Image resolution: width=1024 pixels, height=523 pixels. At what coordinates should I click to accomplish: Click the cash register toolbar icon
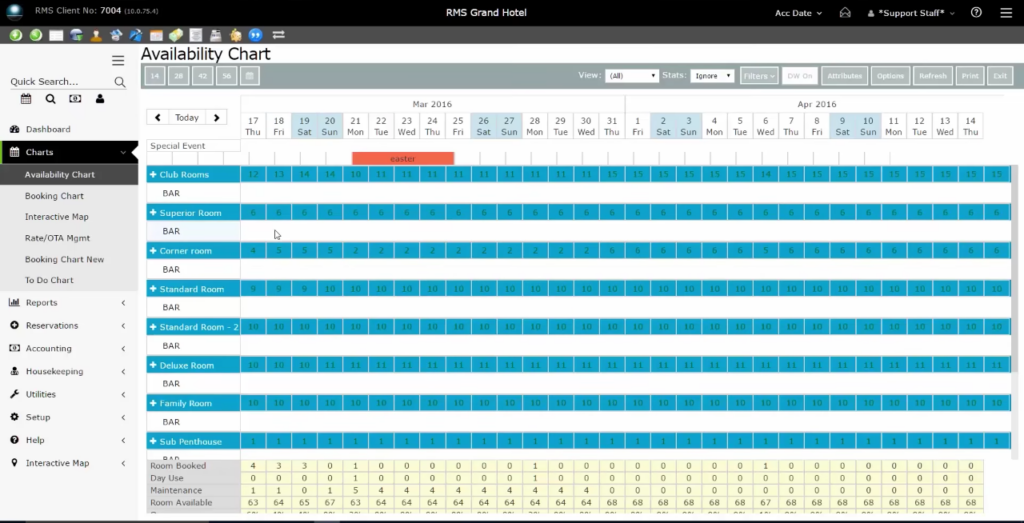pyautogui.click(x=216, y=35)
